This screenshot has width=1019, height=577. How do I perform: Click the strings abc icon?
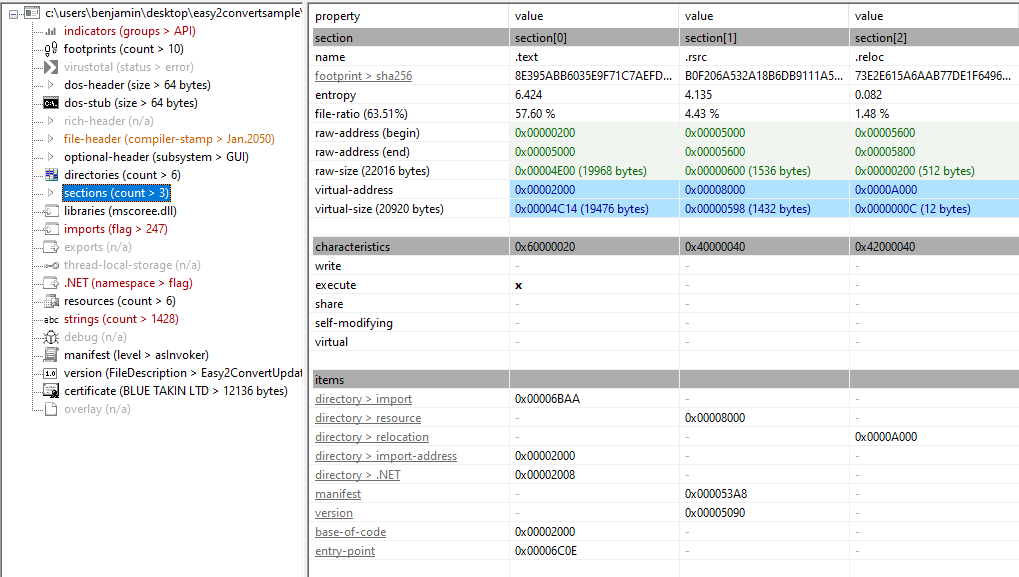coord(51,319)
